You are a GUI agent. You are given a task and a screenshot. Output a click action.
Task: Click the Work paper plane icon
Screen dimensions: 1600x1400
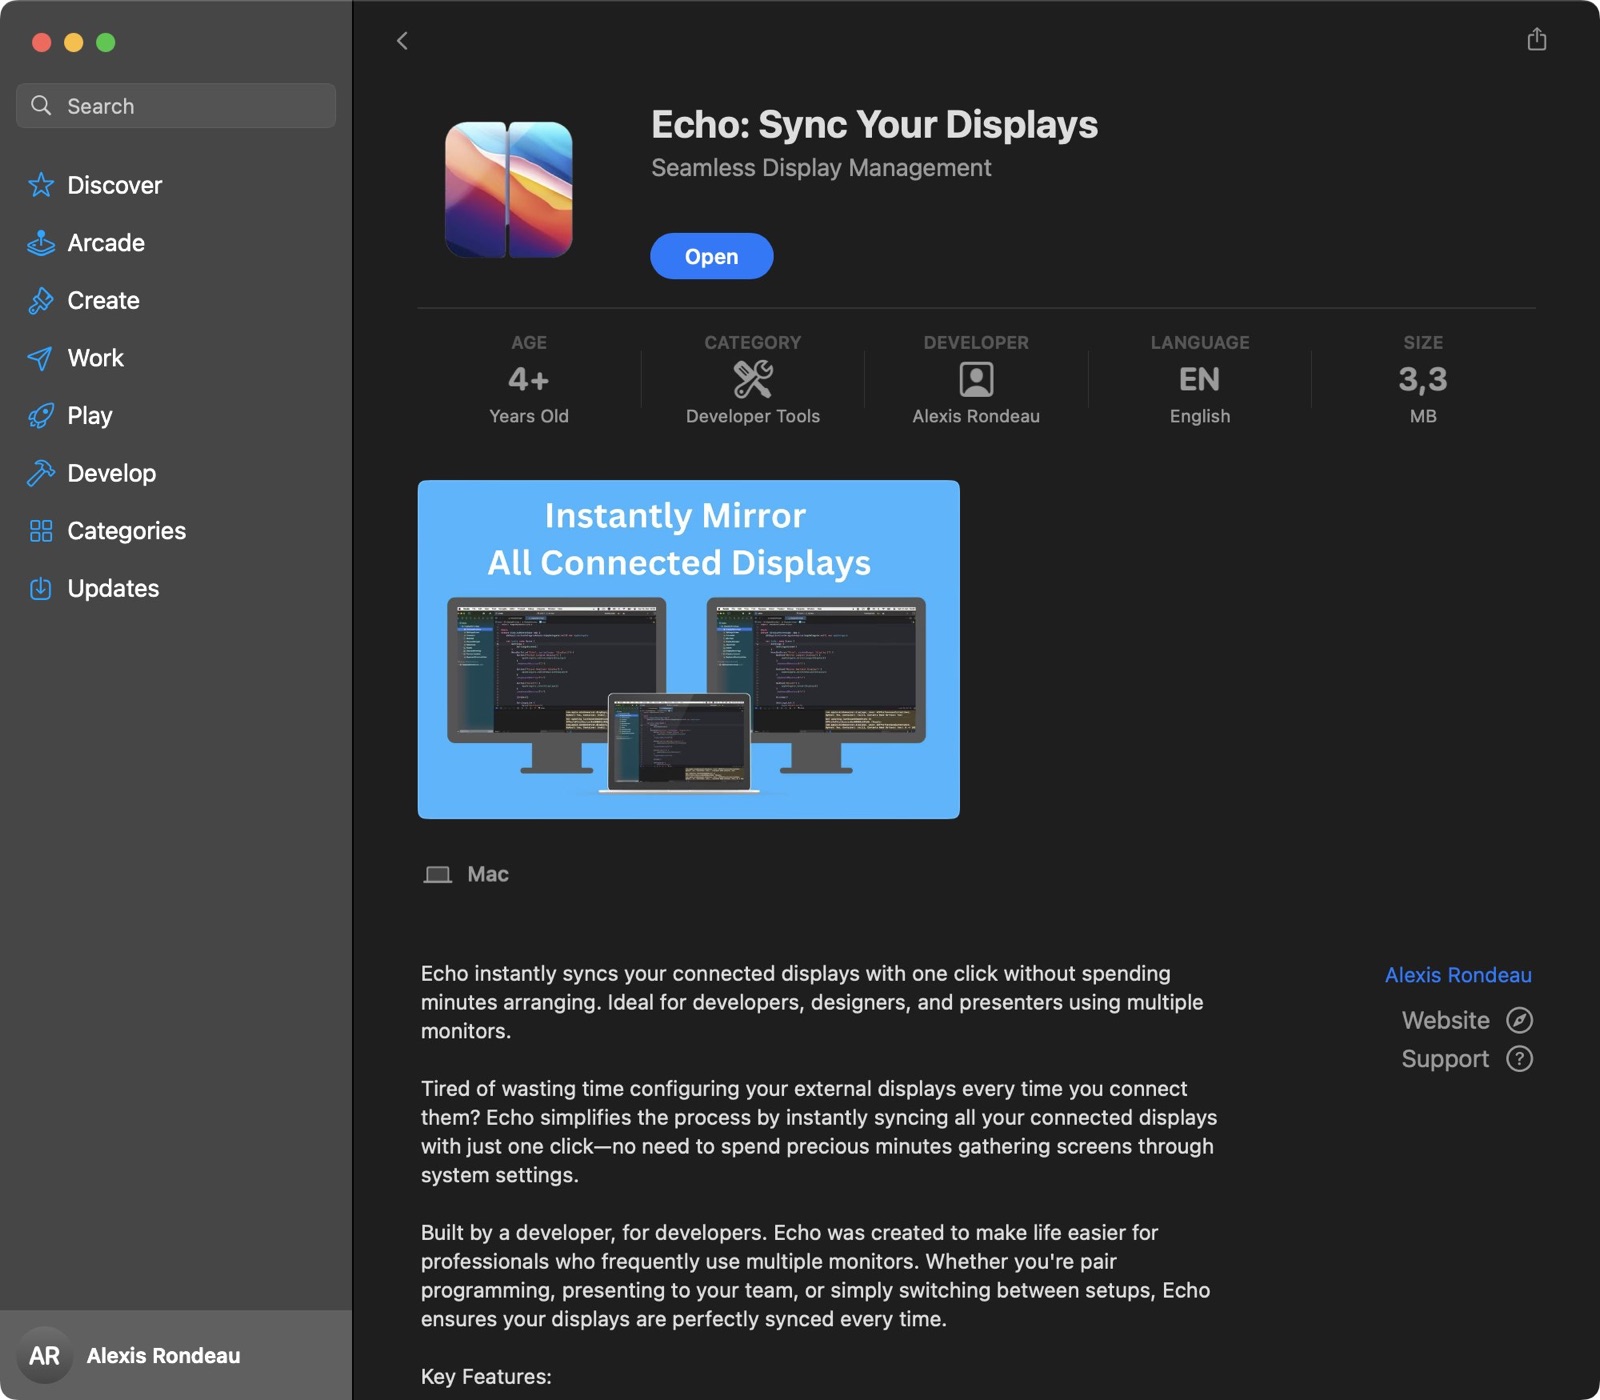click(41, 358)
